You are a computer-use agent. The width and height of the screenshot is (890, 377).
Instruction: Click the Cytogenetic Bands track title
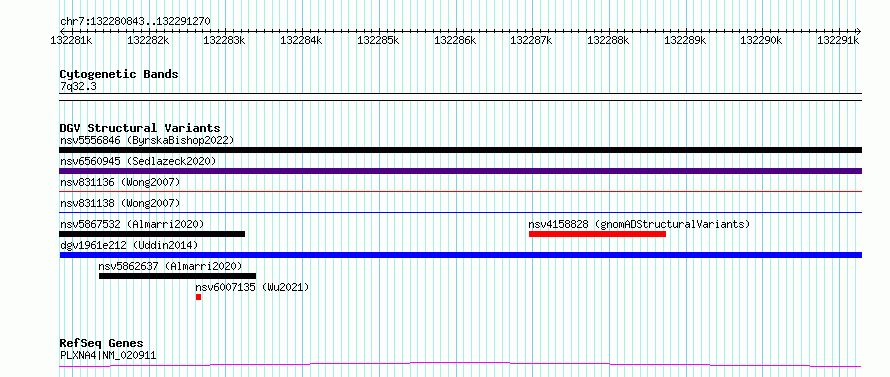(119, 74)
